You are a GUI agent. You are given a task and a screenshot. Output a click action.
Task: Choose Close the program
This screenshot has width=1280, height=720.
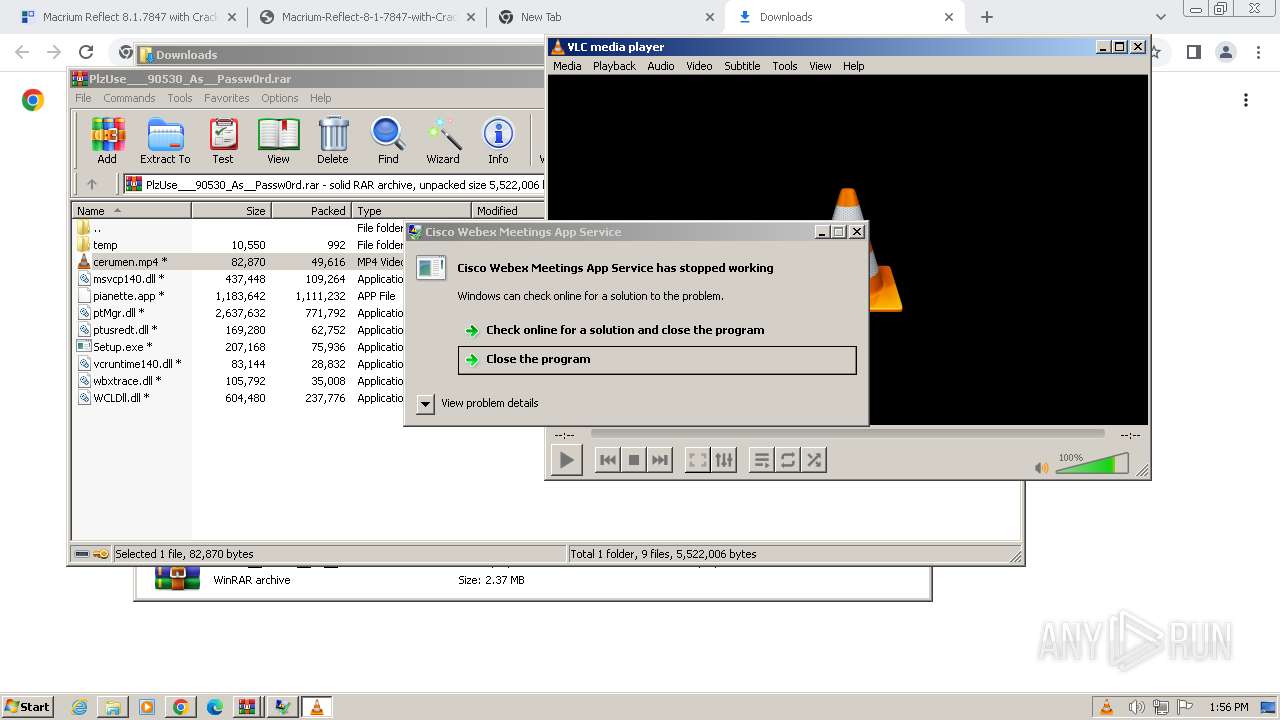[657, 360]
